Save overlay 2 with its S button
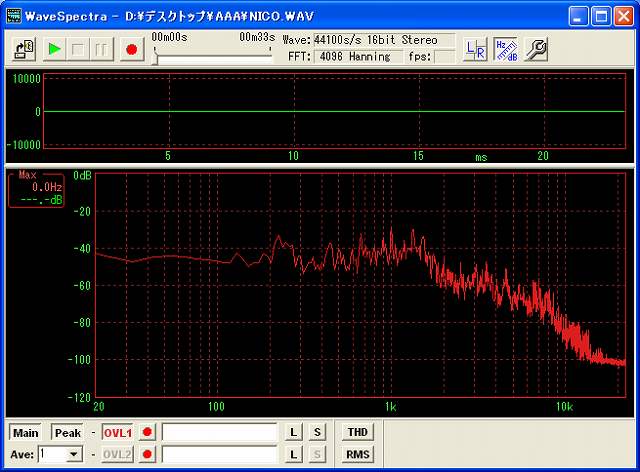Viewport: 640px width, 472px height. tap(318, 454)
